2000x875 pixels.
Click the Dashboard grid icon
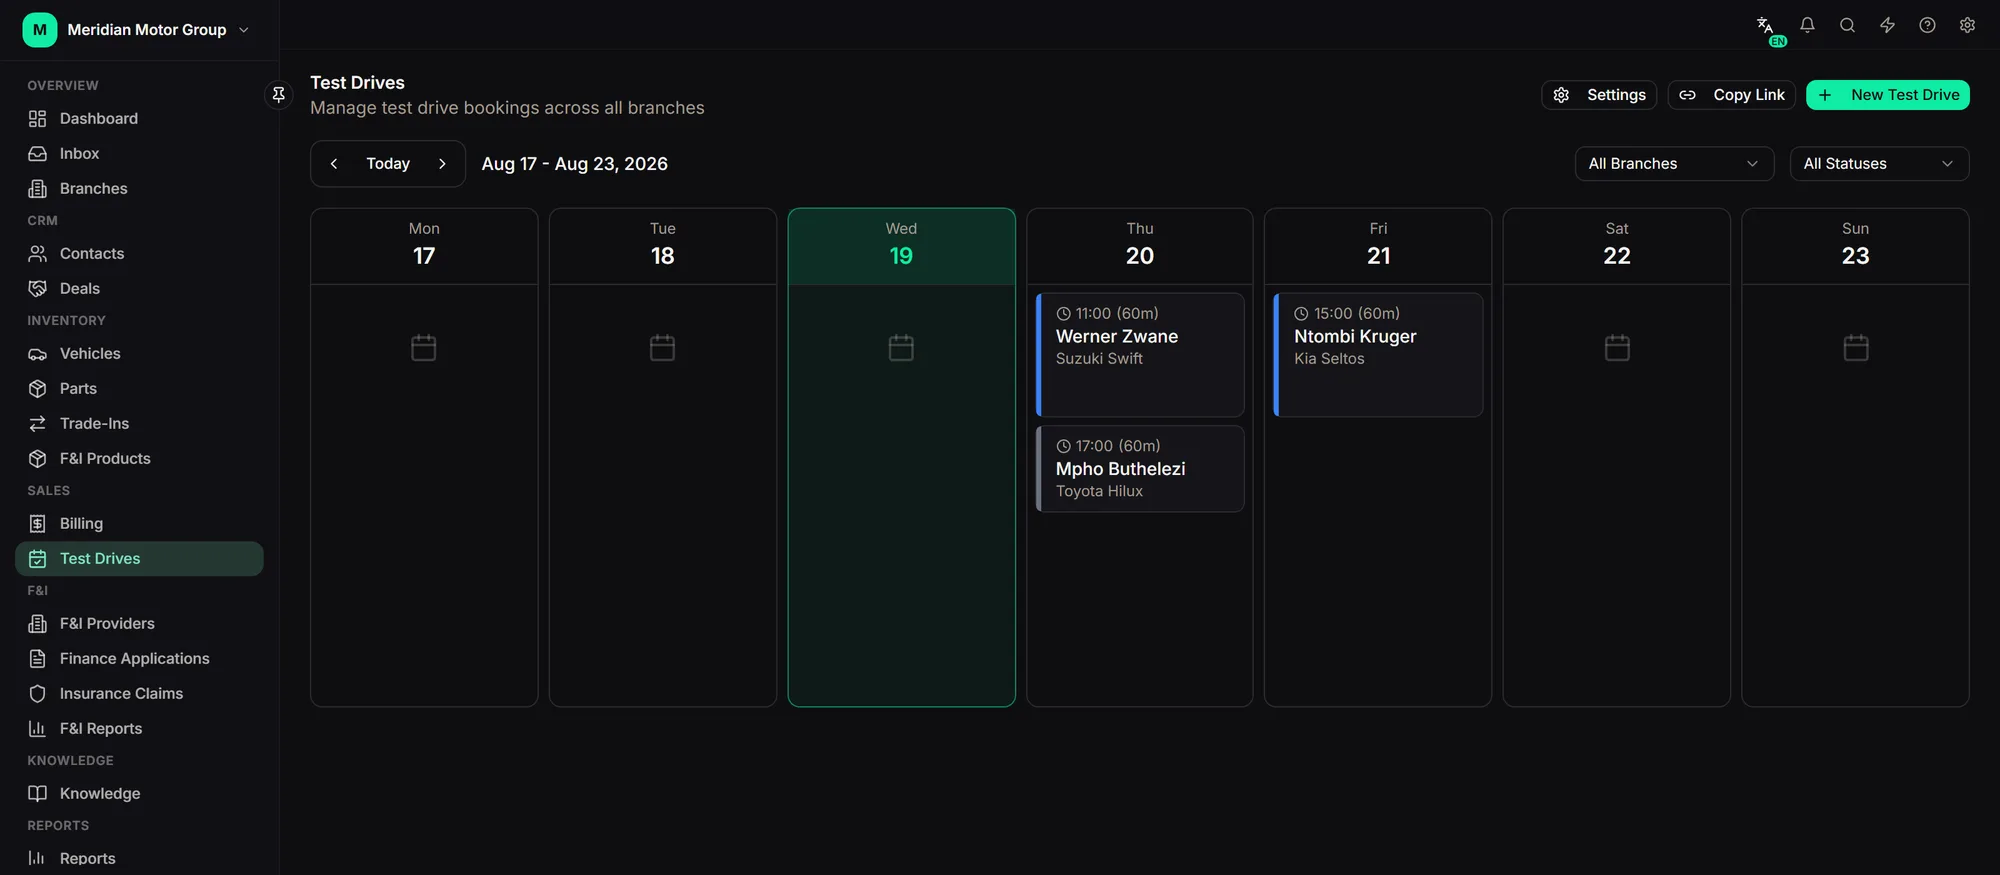37,119
